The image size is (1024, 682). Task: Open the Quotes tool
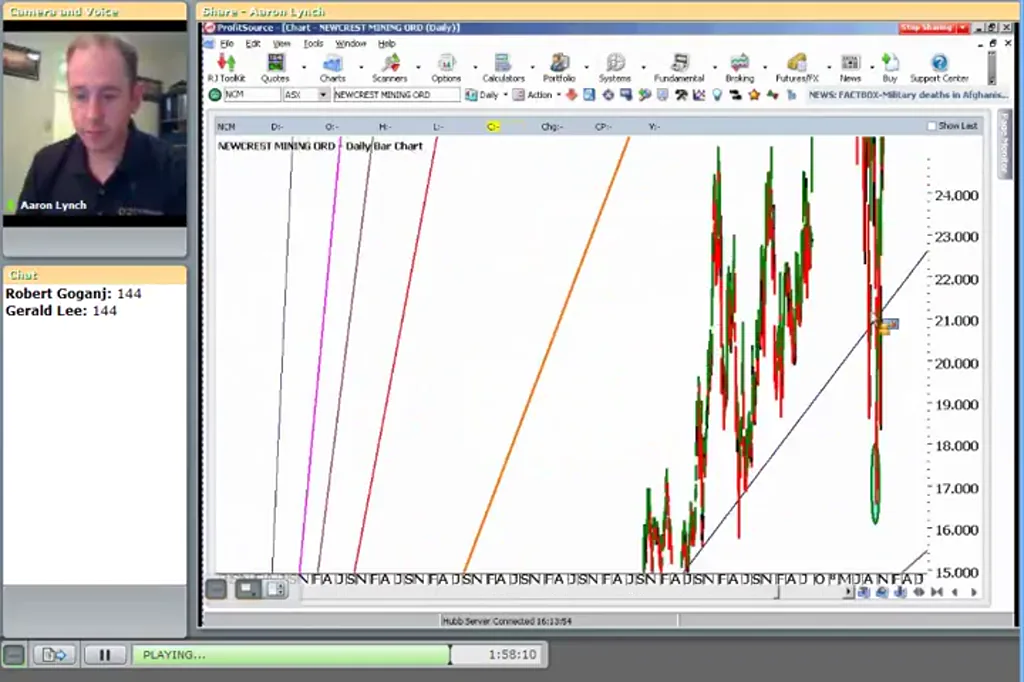coord(275,68)
